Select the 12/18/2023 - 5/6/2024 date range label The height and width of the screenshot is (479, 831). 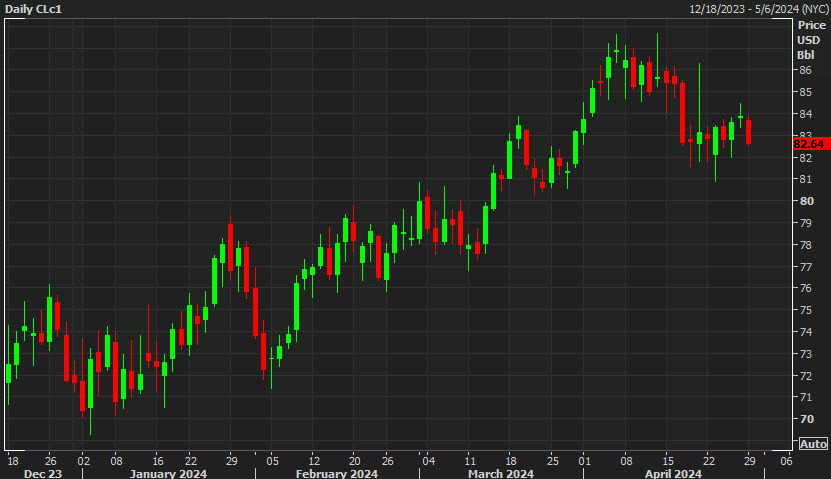(x=757, y=9)
